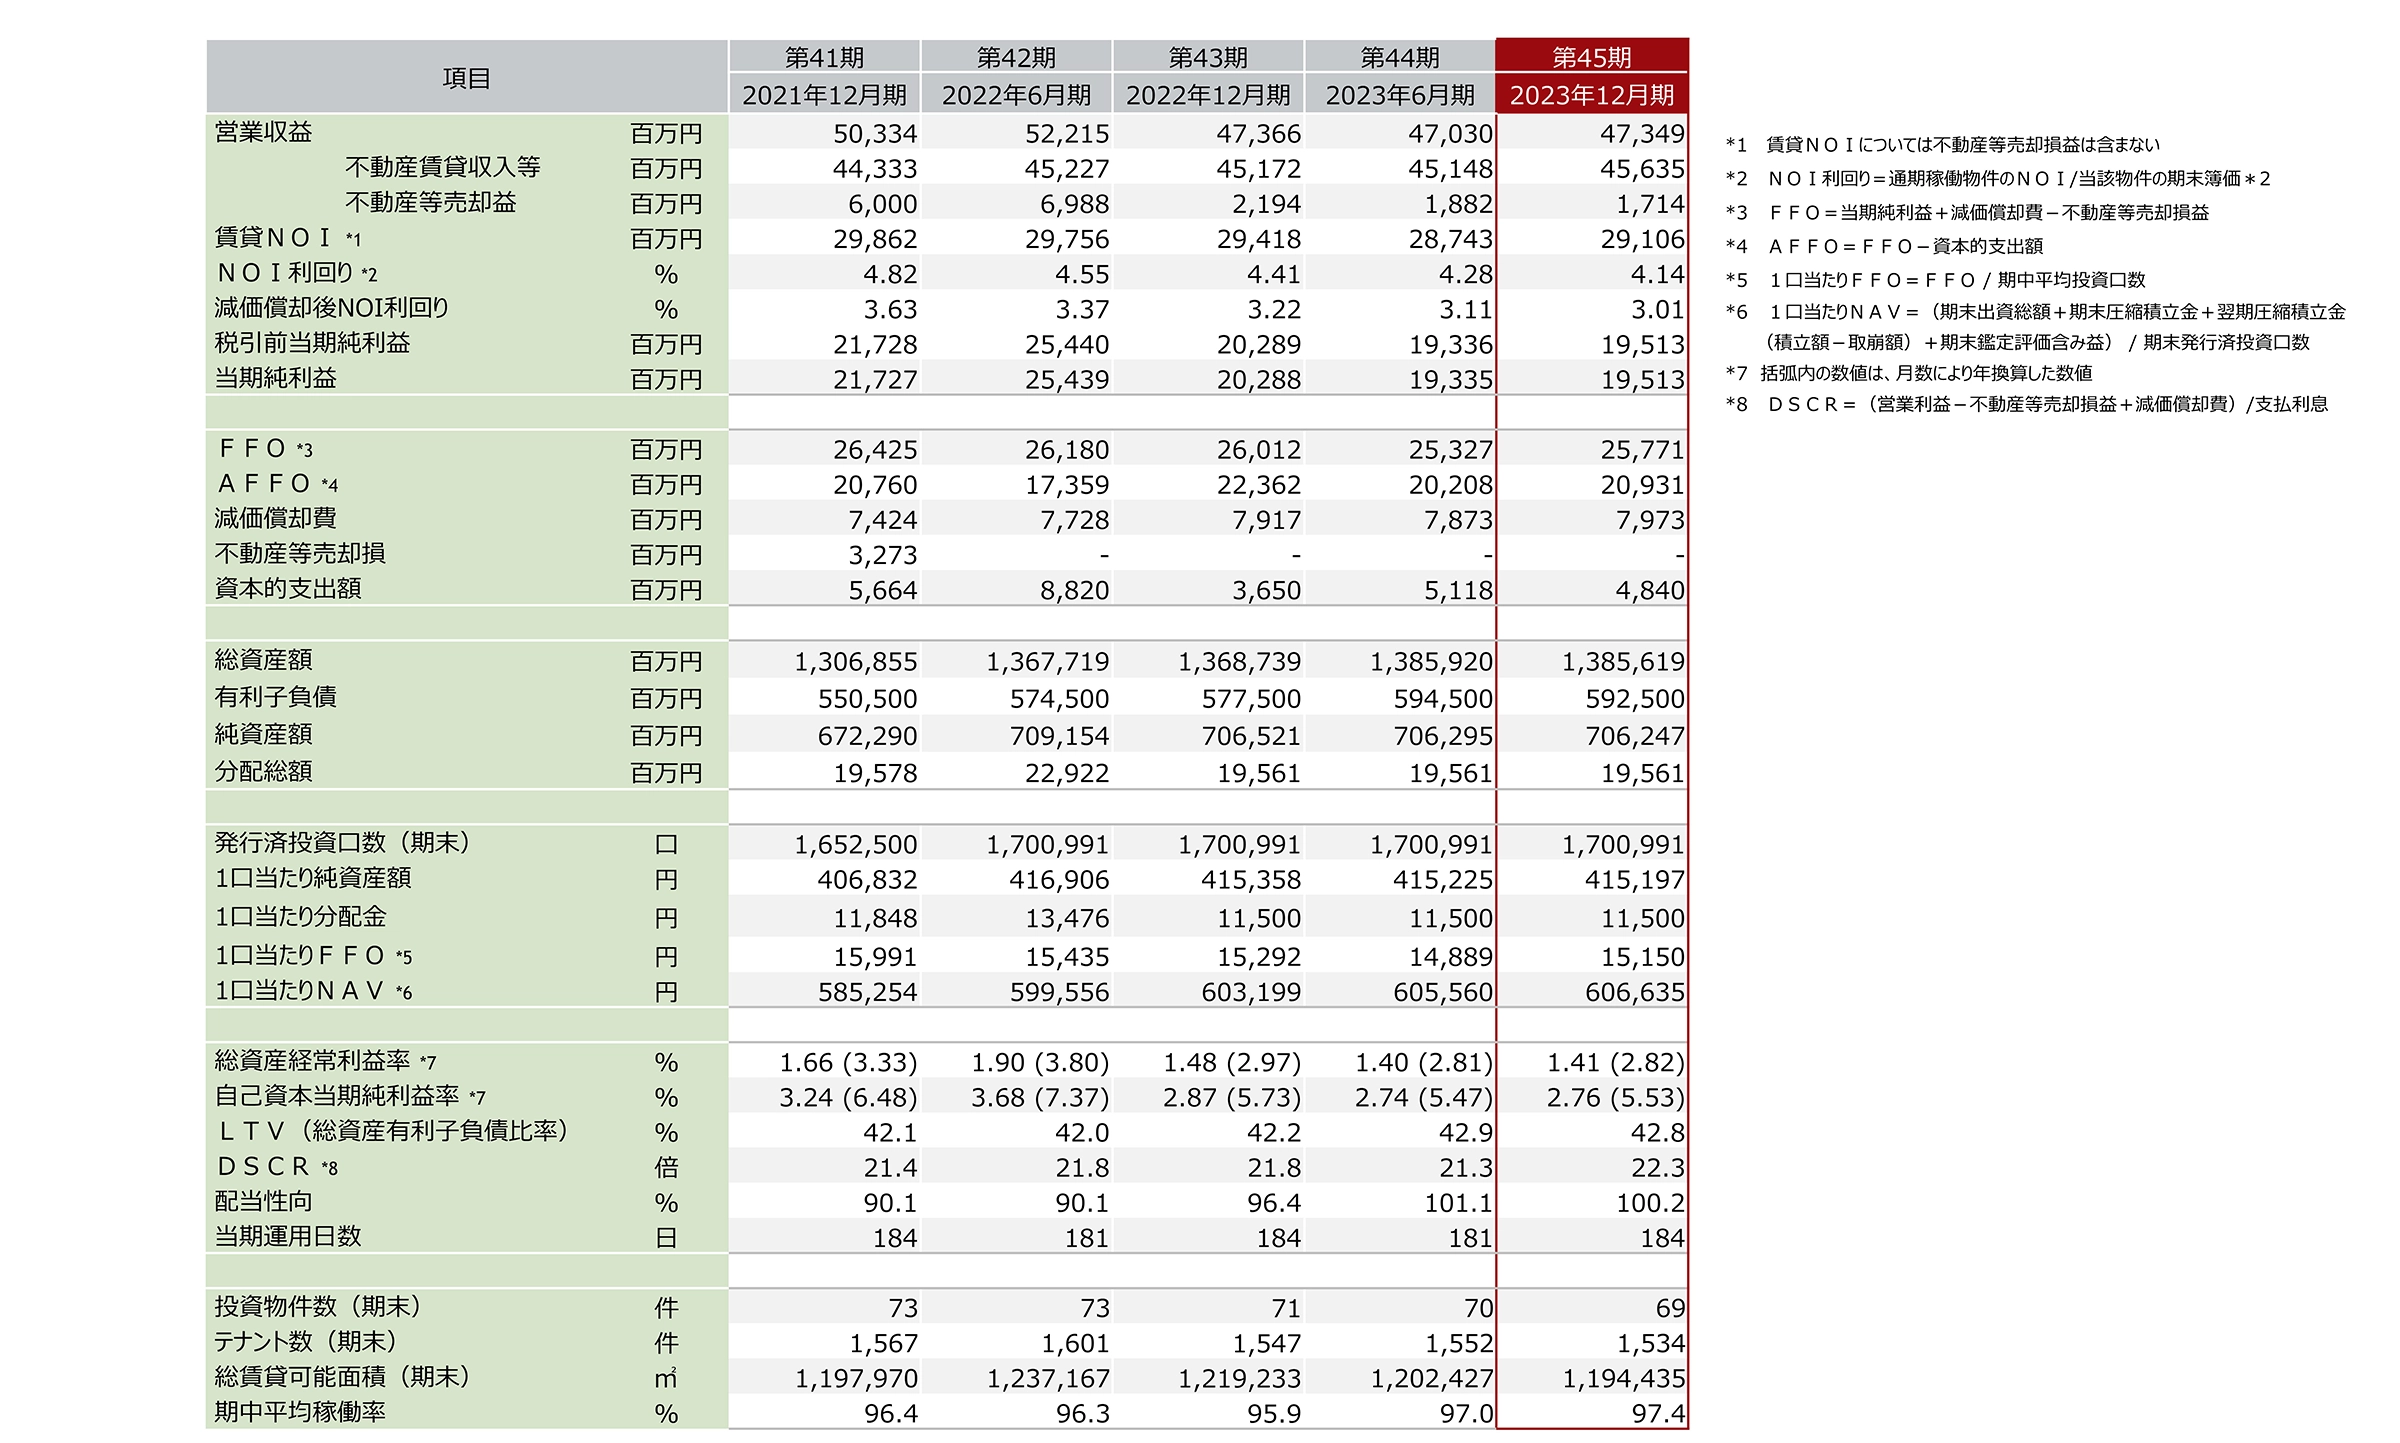Click the 50,334 operating revenue value
This screenshot has width=2400, height=1443.
coord(875,134)
